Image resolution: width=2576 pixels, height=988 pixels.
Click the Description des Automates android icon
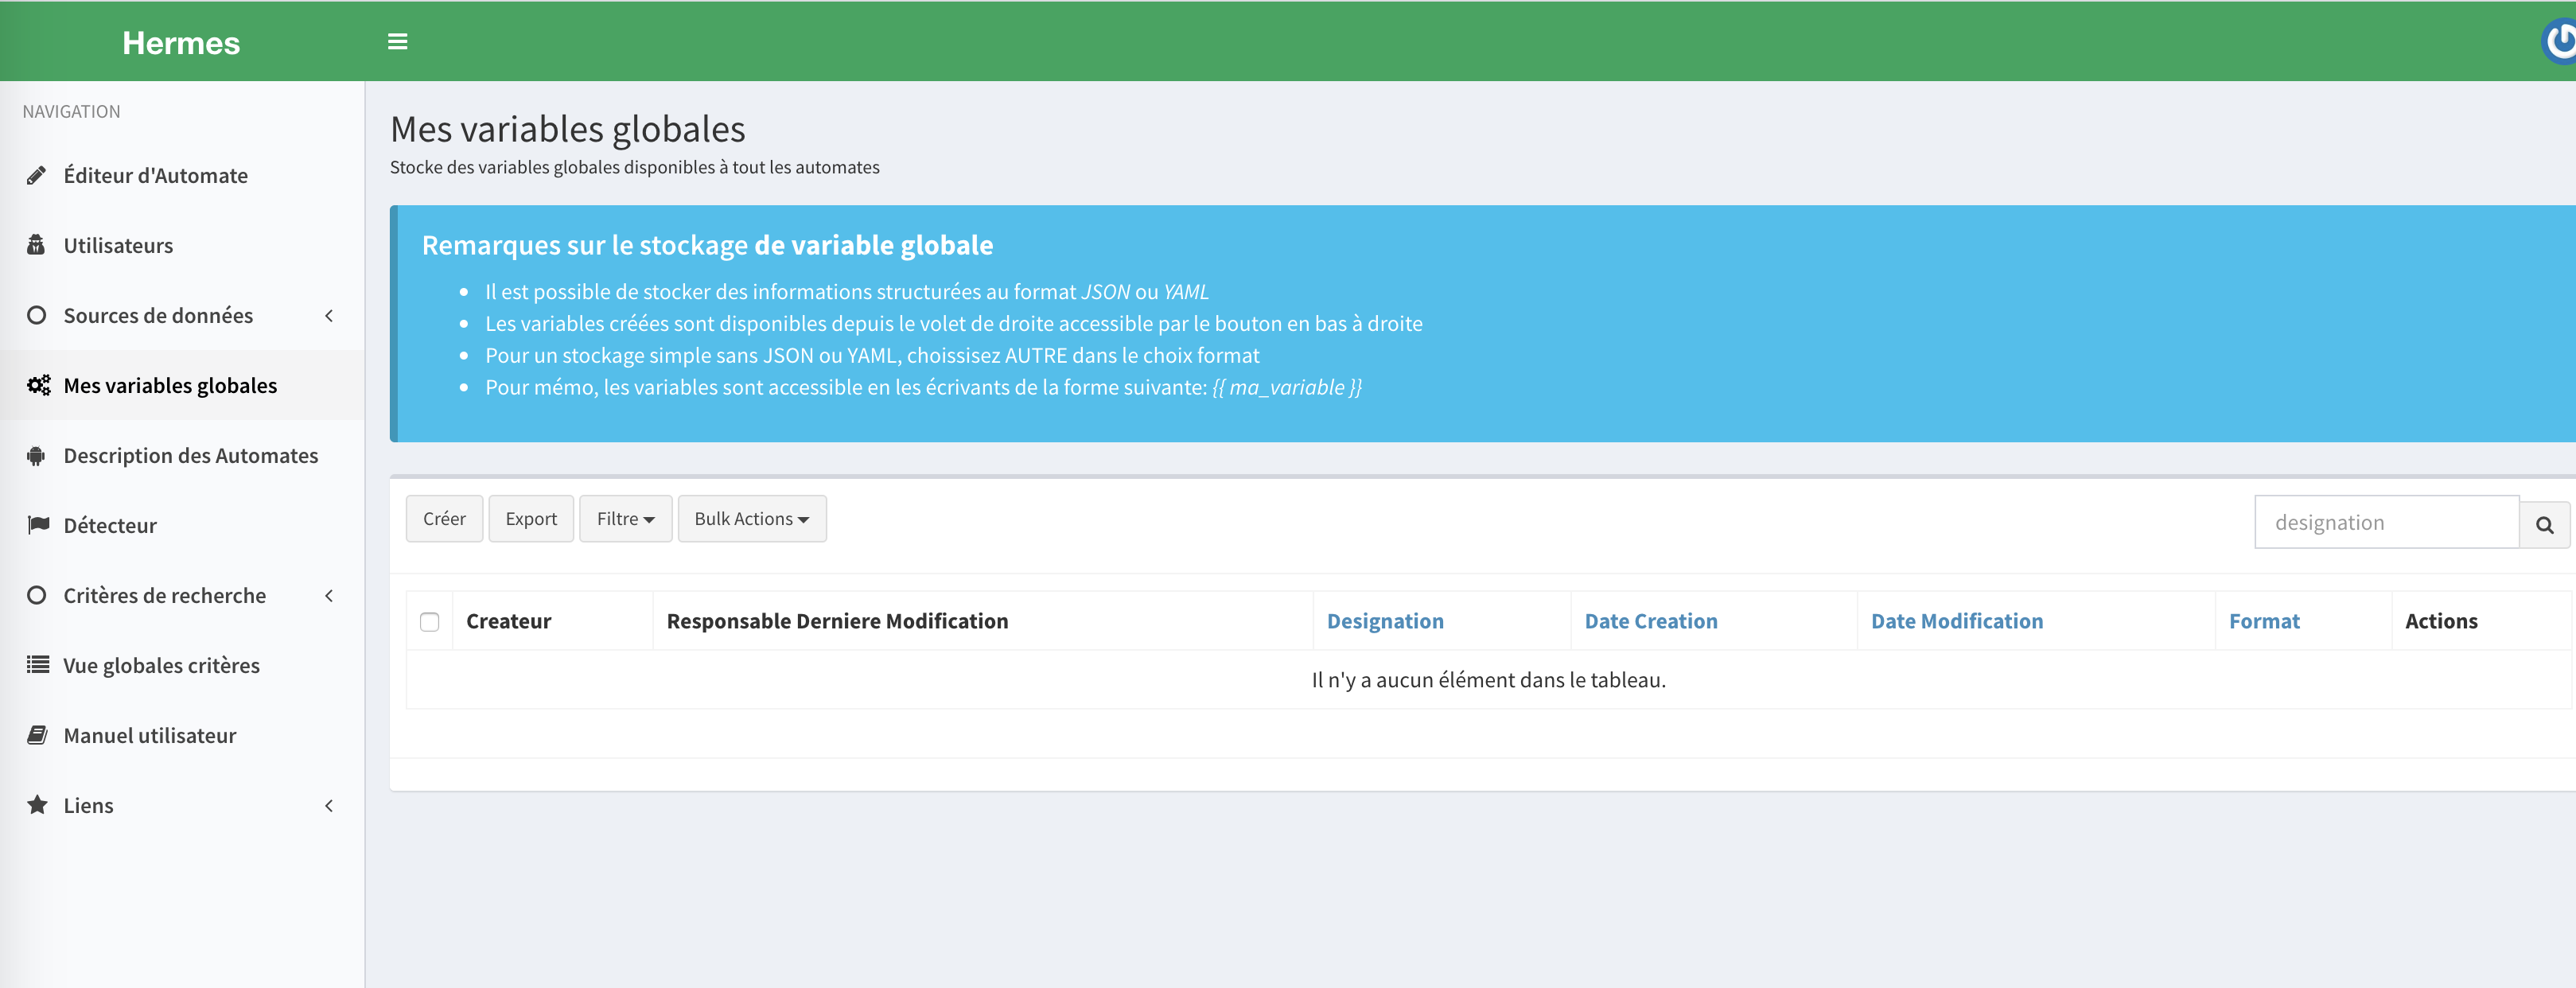click(37, 456)
